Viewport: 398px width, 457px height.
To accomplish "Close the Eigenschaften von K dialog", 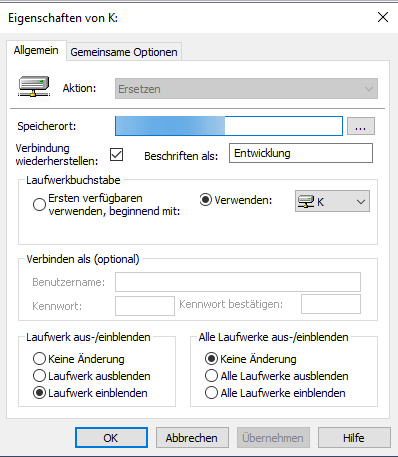I will (383, 17).
